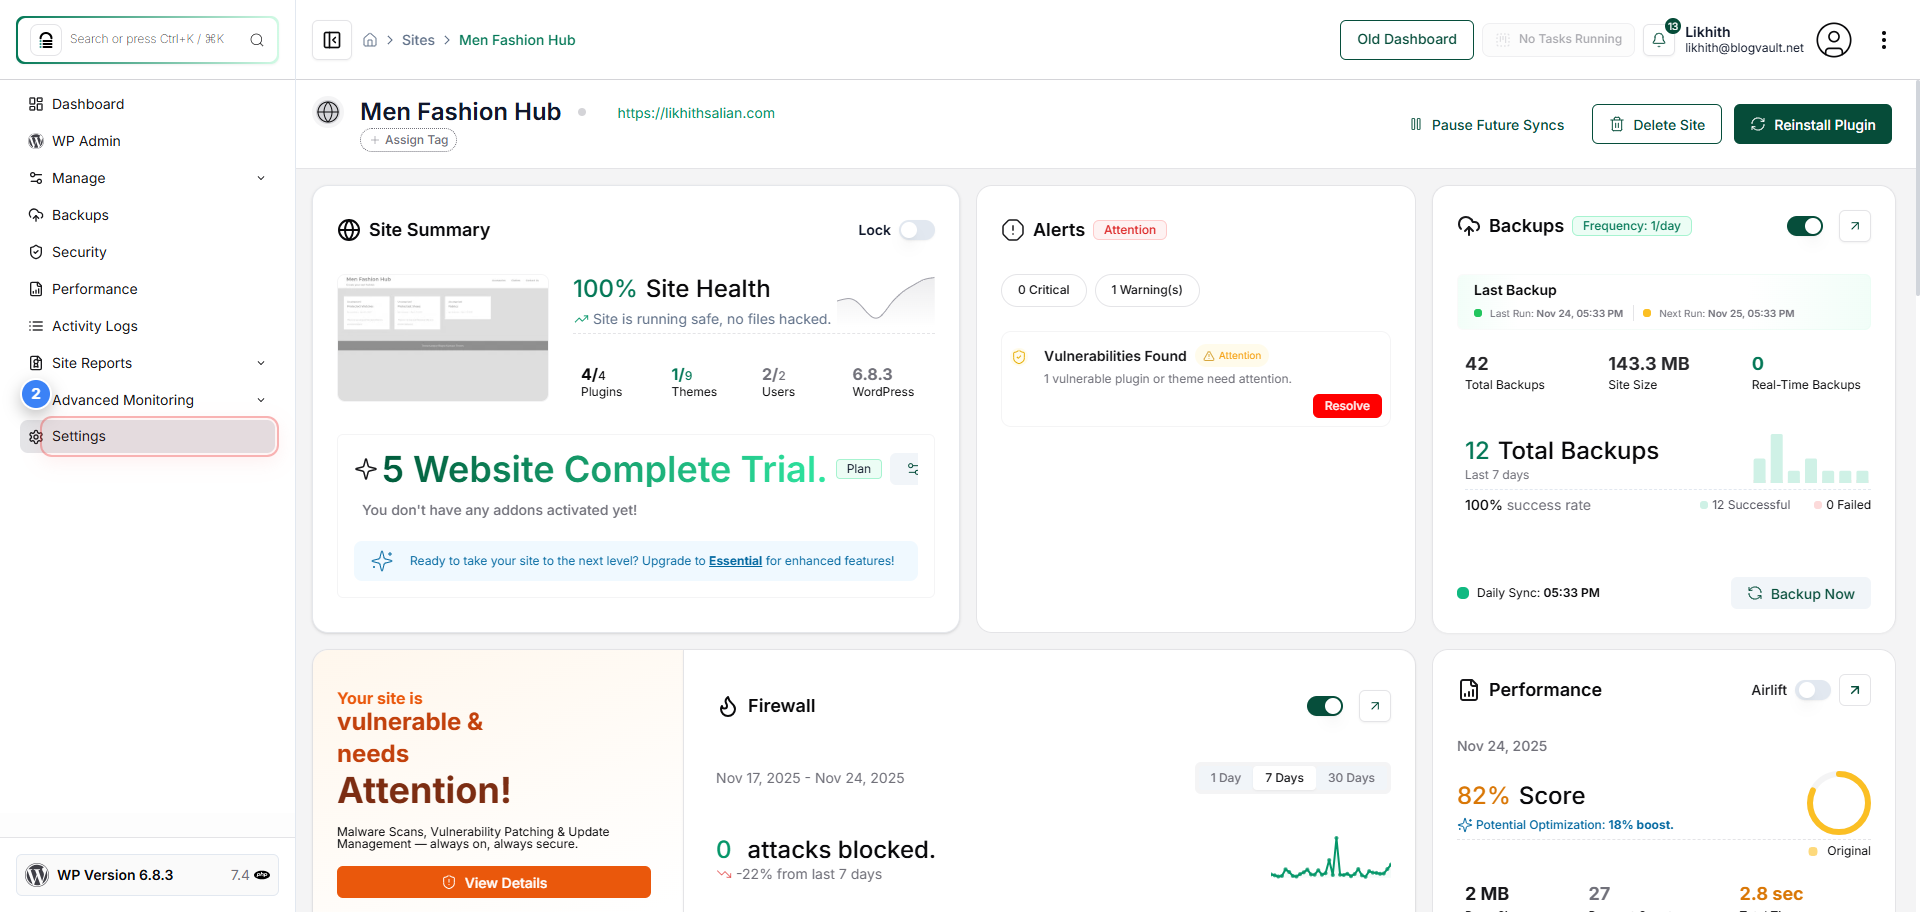
Task: Turn off the Firewall toggle
Action: pos(1325,706)
